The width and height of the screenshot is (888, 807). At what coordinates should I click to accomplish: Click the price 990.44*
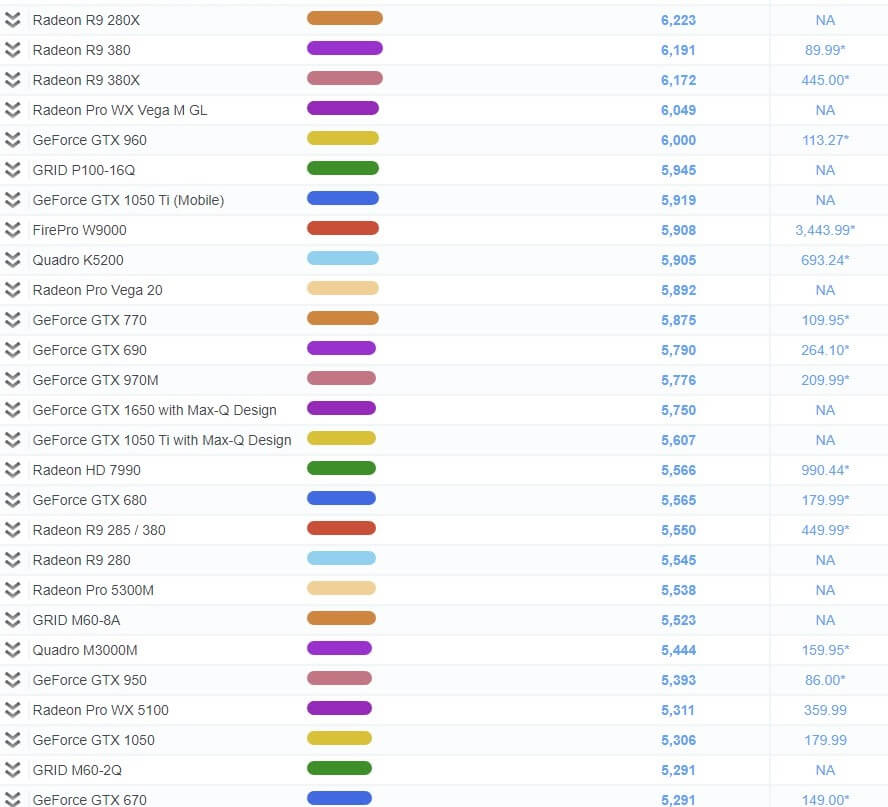tap(825, 471)
